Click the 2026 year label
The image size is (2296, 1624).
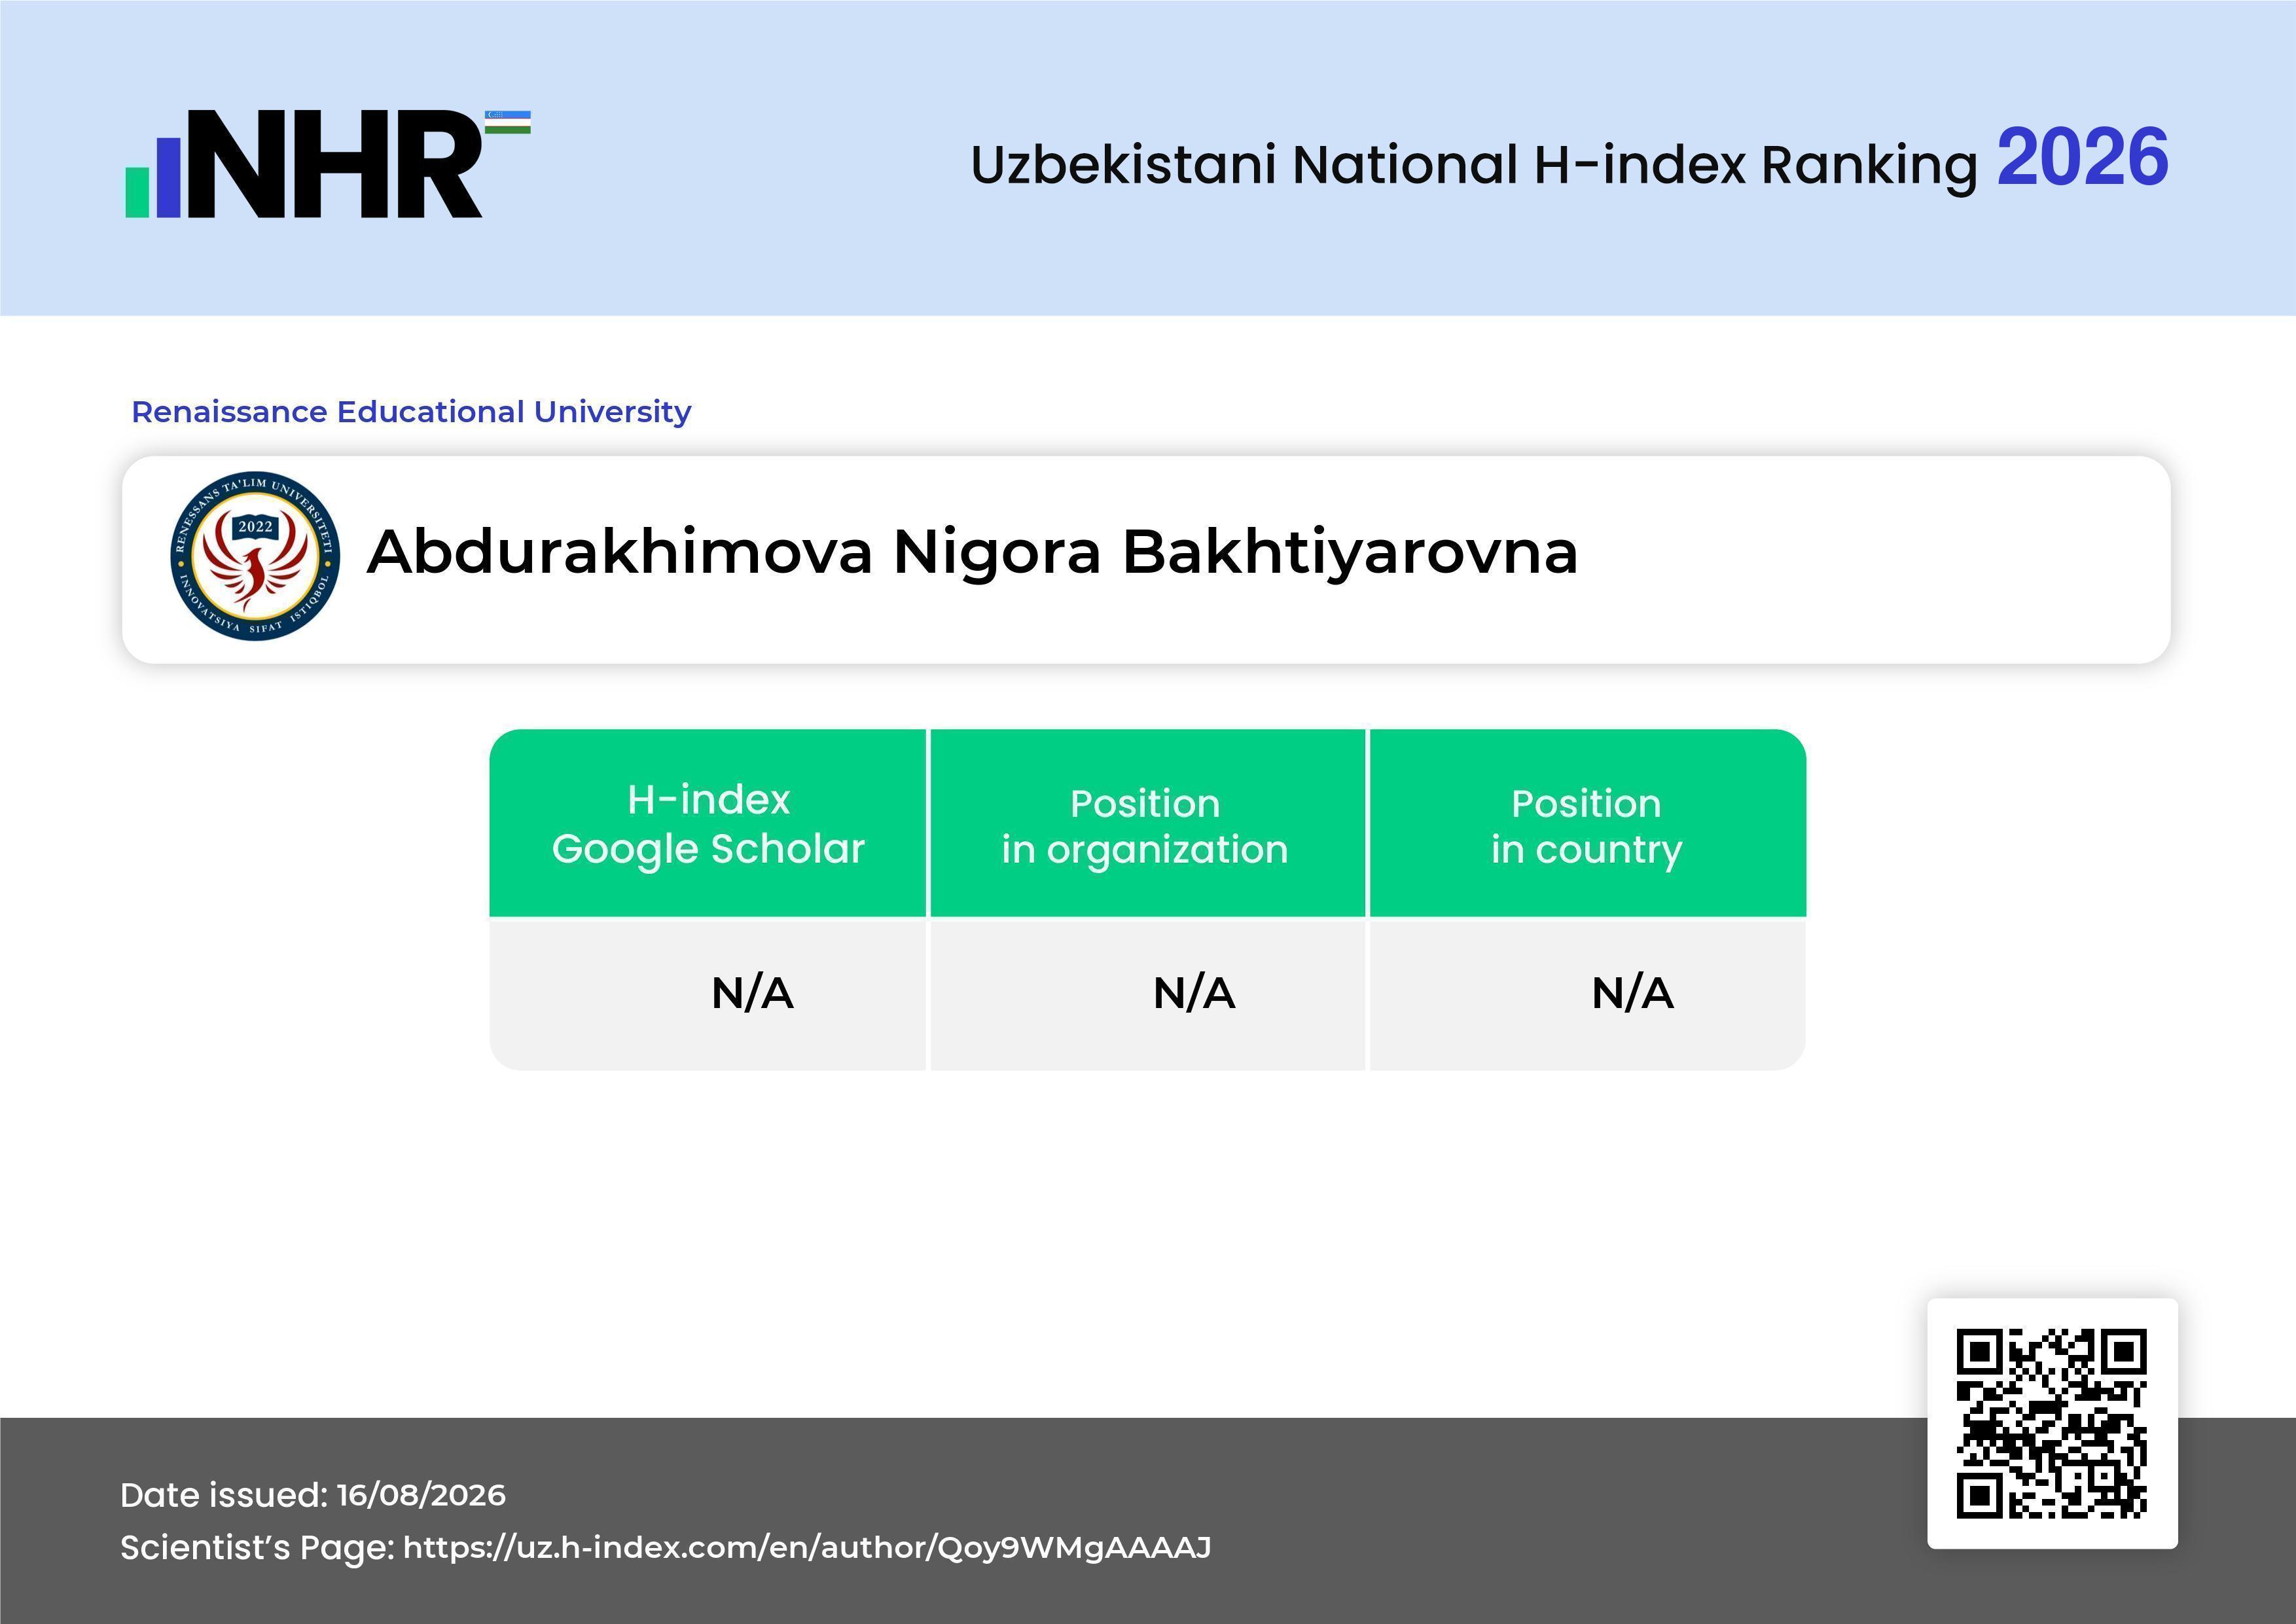pos(2082,158)
